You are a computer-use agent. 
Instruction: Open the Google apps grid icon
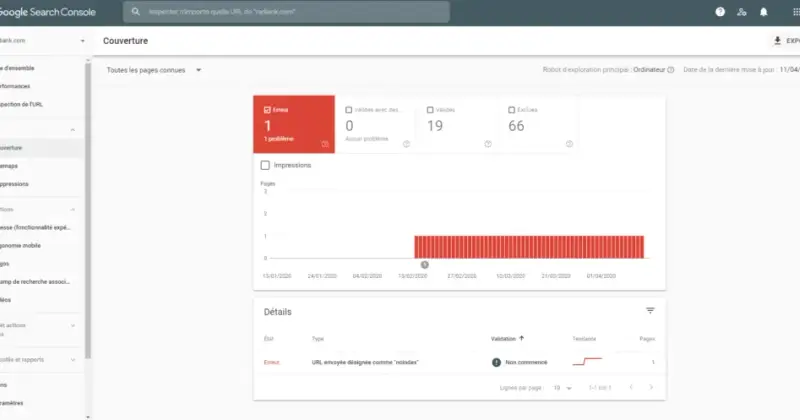796,12
